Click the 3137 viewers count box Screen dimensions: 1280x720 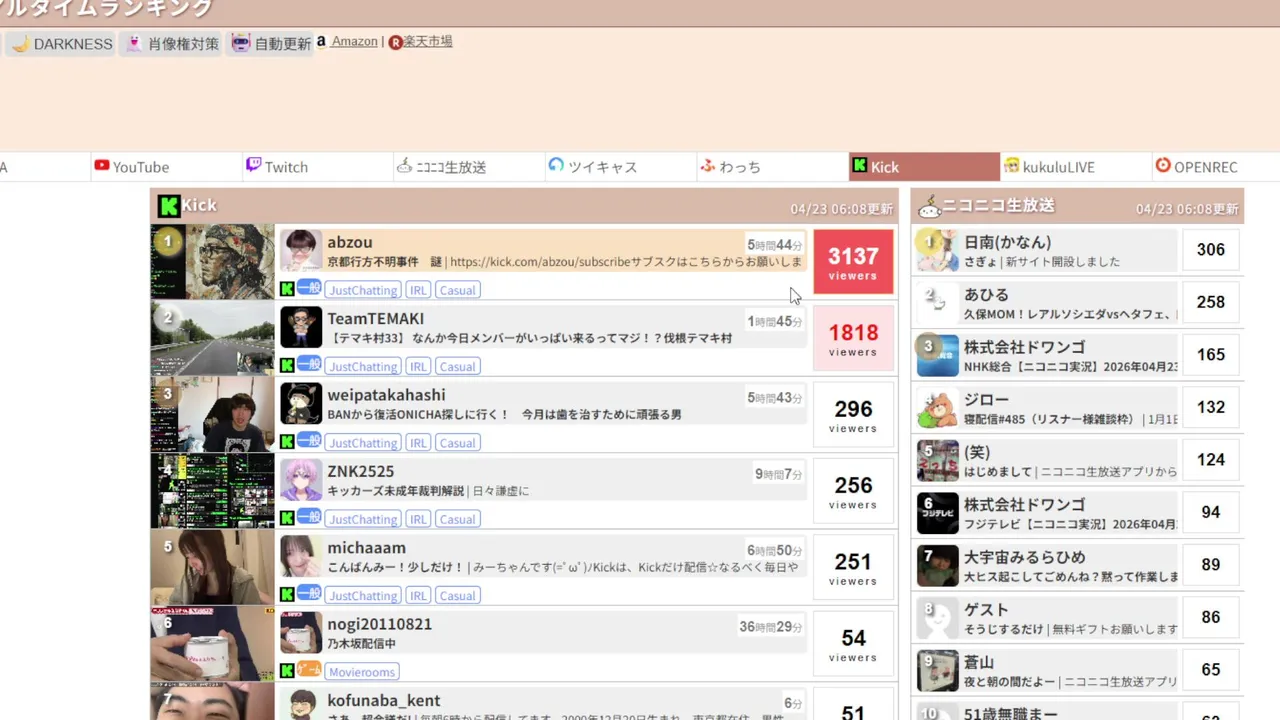[x=853, y=262]
